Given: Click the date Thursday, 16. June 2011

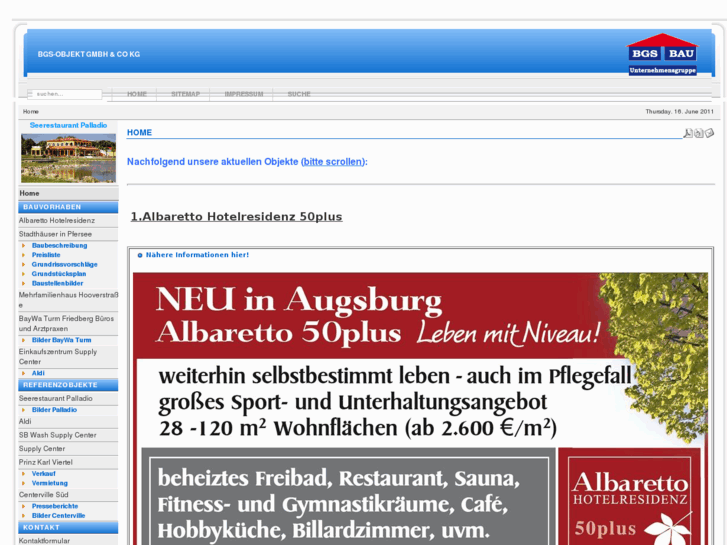Looking at the screenshot, I should click(x=679, y=112).
